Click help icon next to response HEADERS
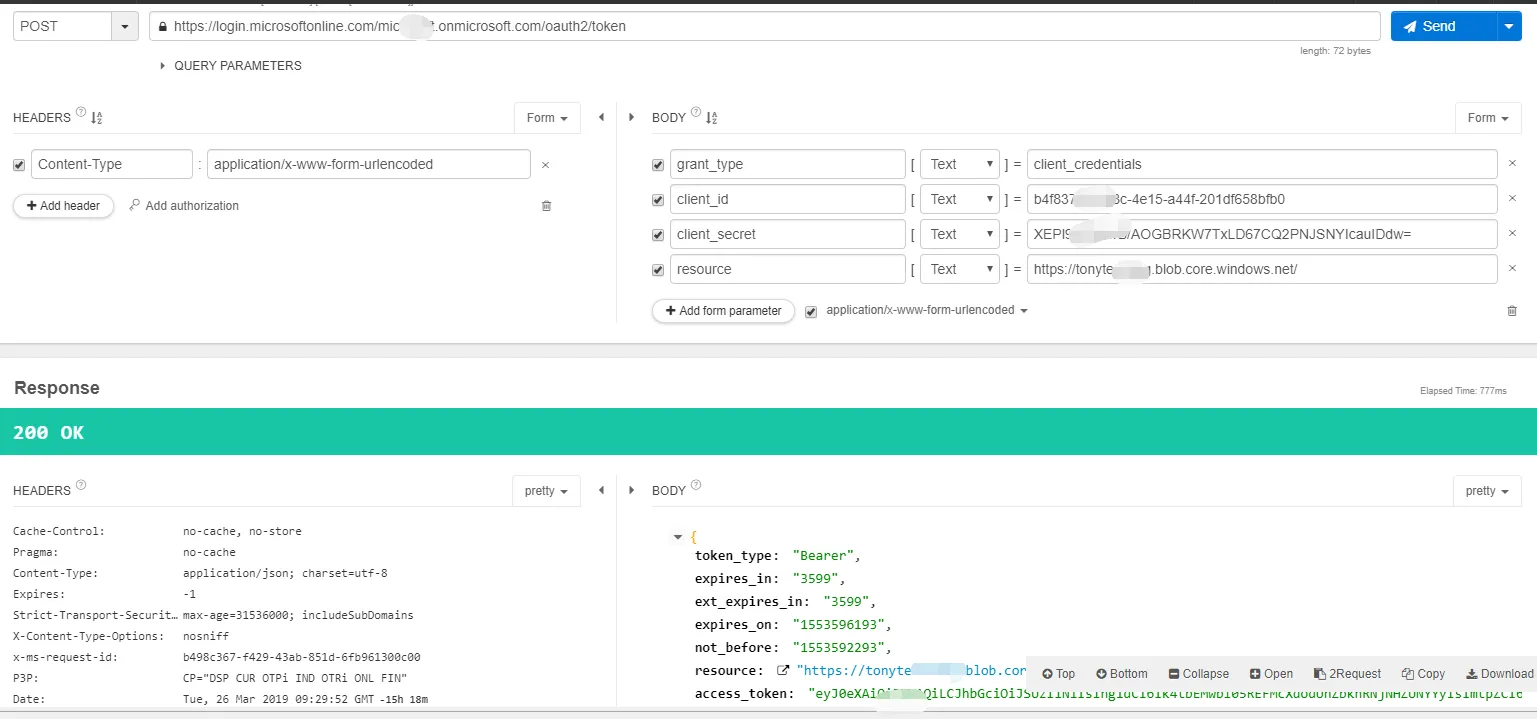This screenshot has width=1537, height=719. (81, 486)
